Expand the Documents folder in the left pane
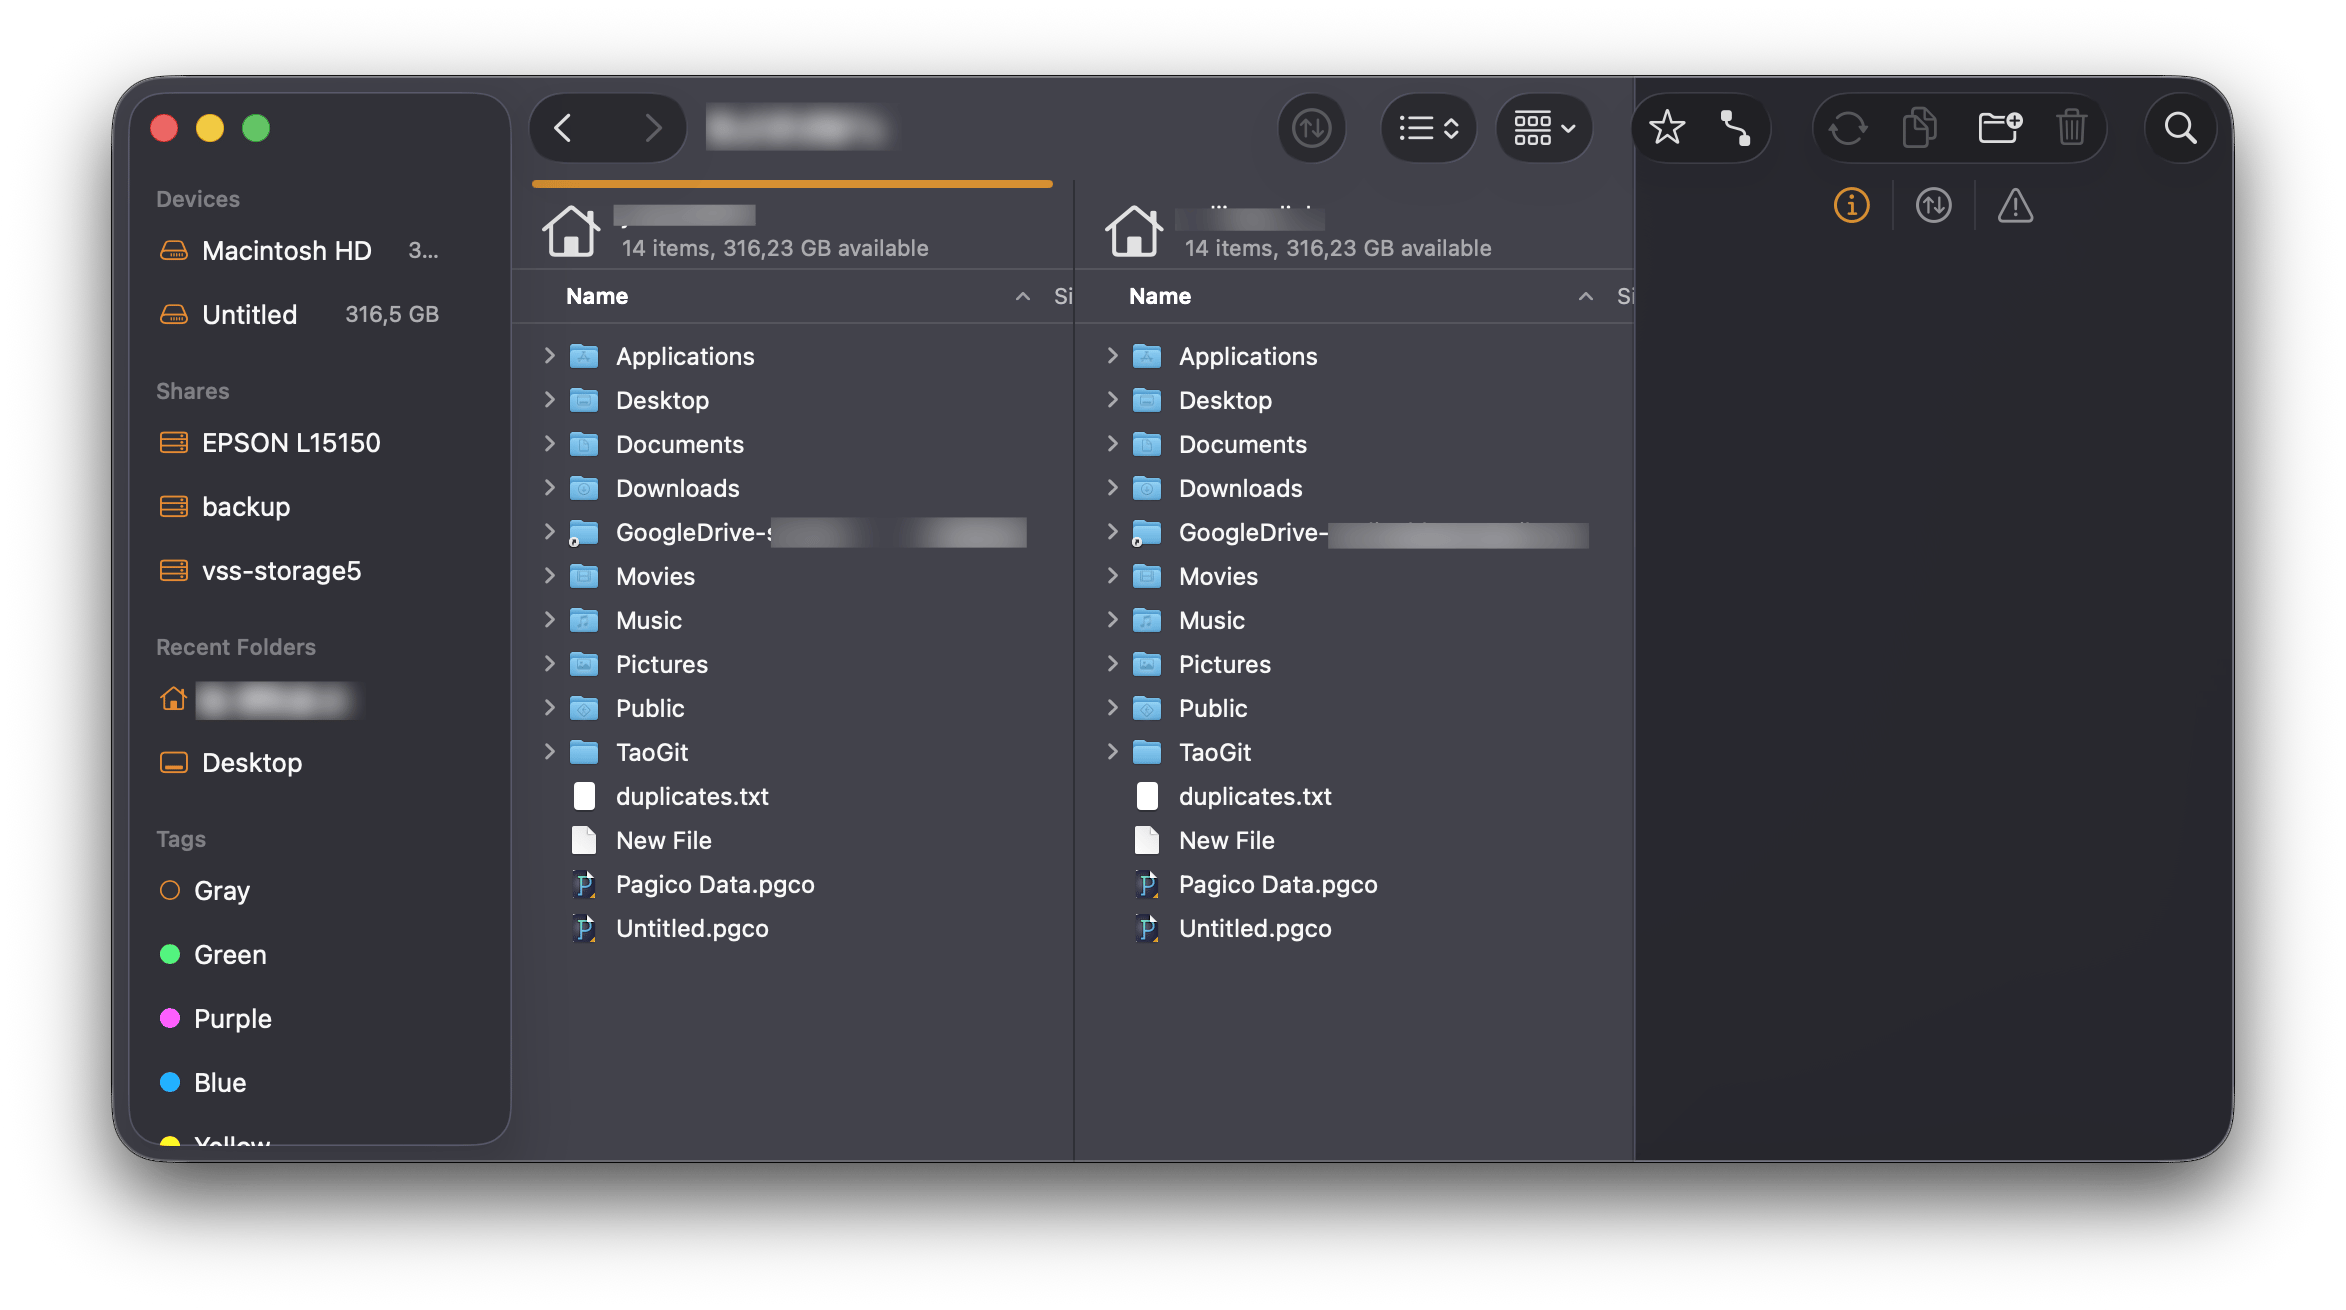Viewport: 2346px width, 1310px height. point(550,444)
